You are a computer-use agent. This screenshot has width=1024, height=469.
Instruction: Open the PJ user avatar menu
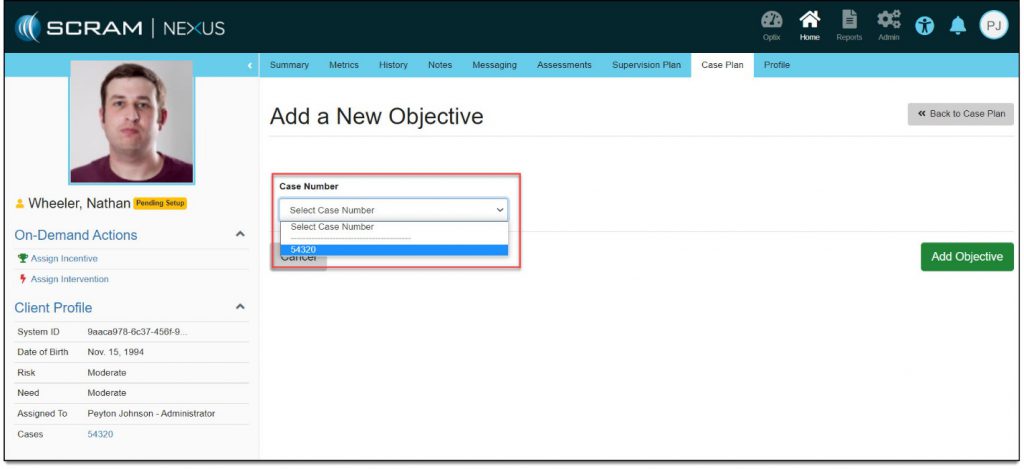(993, 26)
